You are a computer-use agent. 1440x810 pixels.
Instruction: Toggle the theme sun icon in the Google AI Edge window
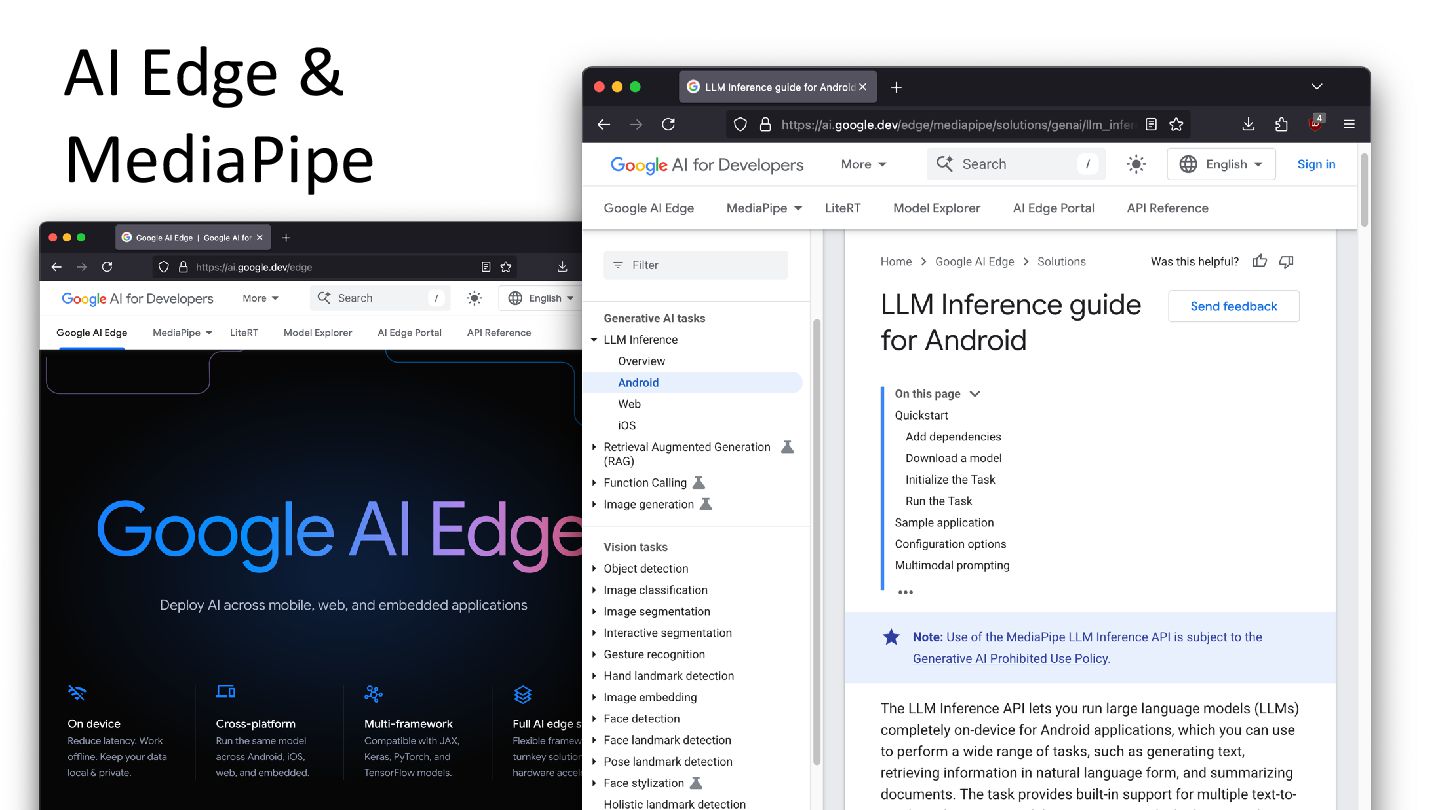coord(474,298)
